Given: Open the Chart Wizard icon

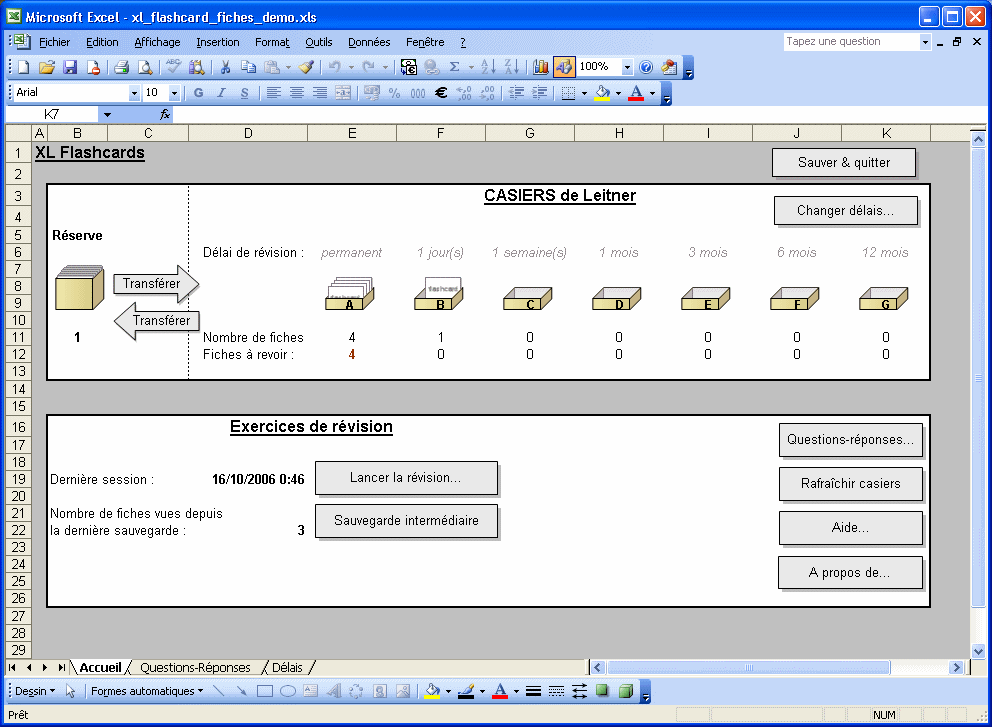Looking at the screenshot, I should coord(540,67).
